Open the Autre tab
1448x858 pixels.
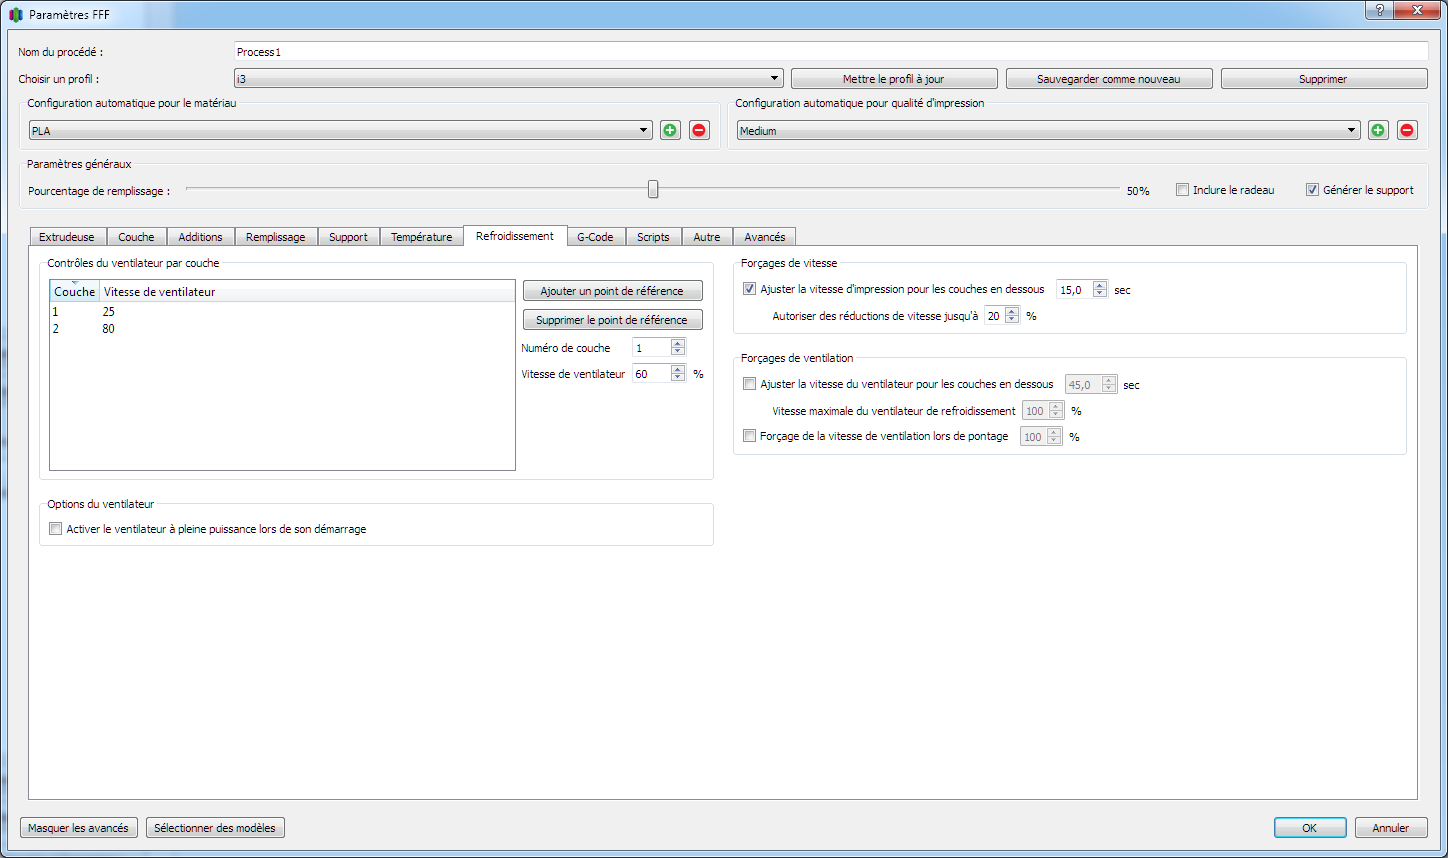(707, 237)
